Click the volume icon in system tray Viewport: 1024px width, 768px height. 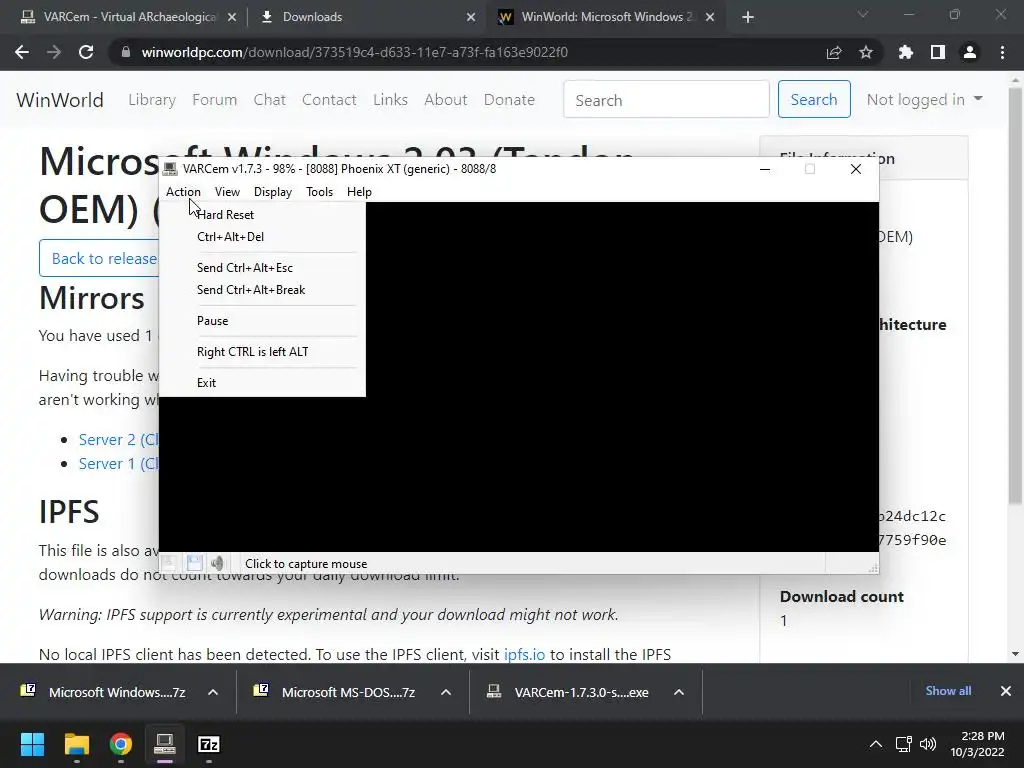[927, 744]
